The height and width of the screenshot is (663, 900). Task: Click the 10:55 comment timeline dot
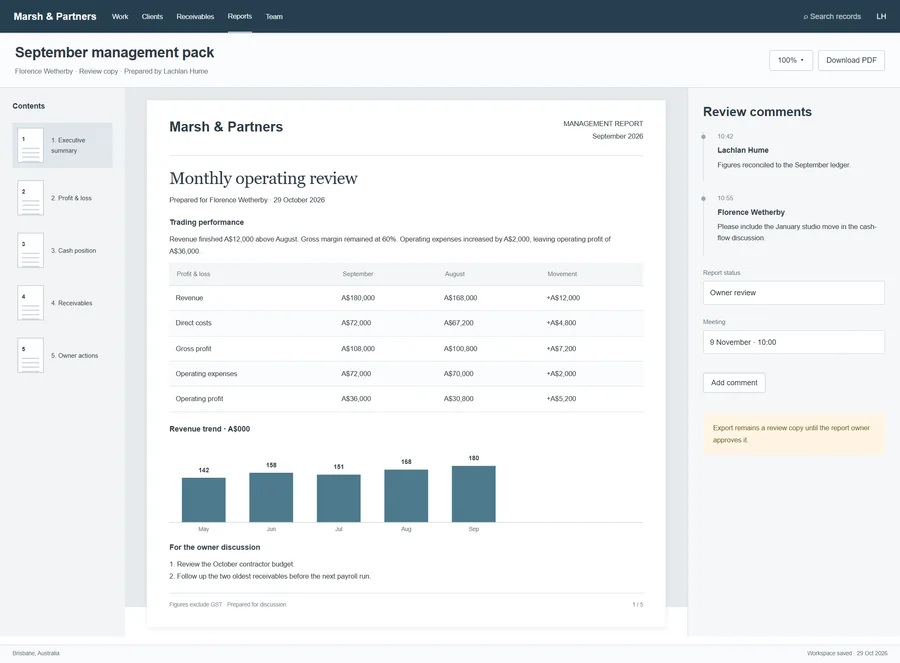click(703, 199)
